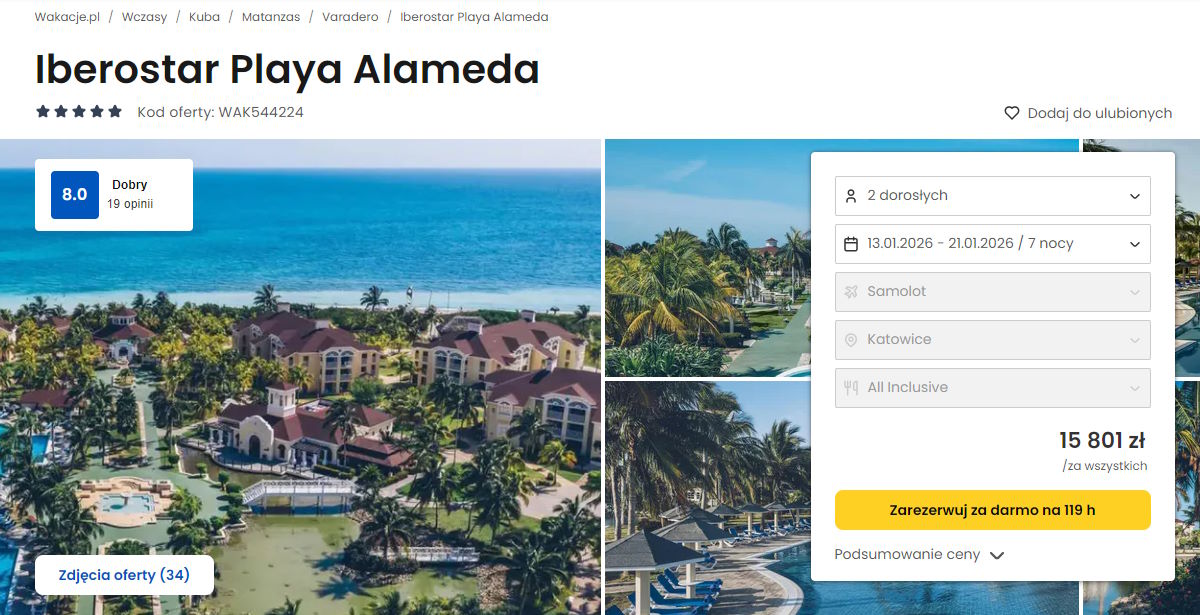Image resolution: width=1200 pixels, height=615 pixels.
Task: Open the Varadero breadcrumb link
Action: click(x=350, y=17)
